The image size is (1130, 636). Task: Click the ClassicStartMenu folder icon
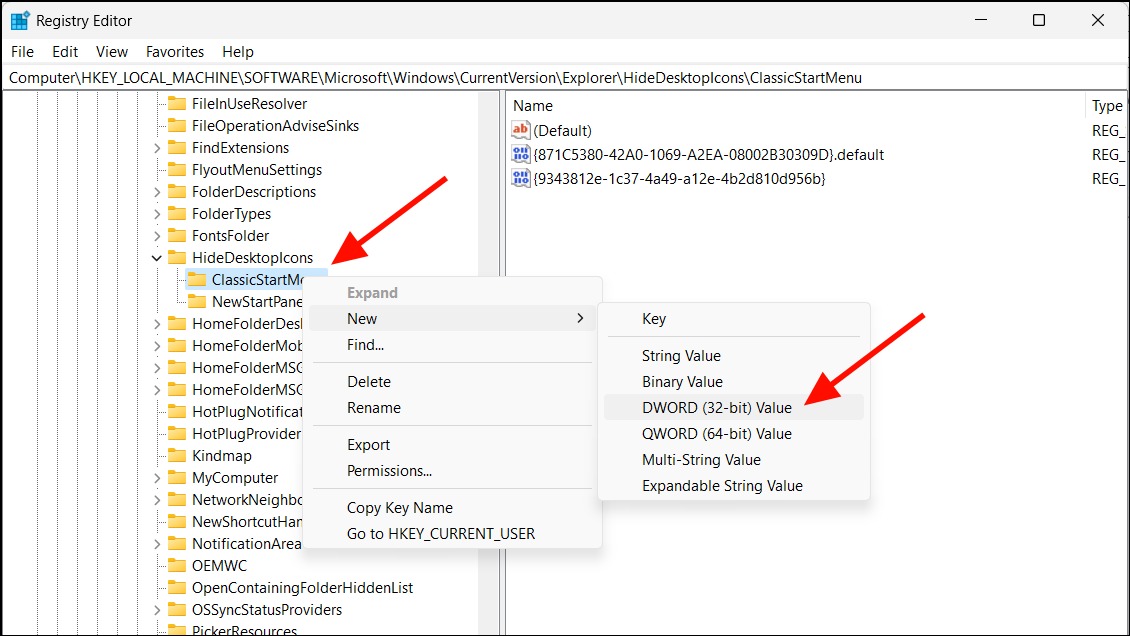click(x=197, y=279)
